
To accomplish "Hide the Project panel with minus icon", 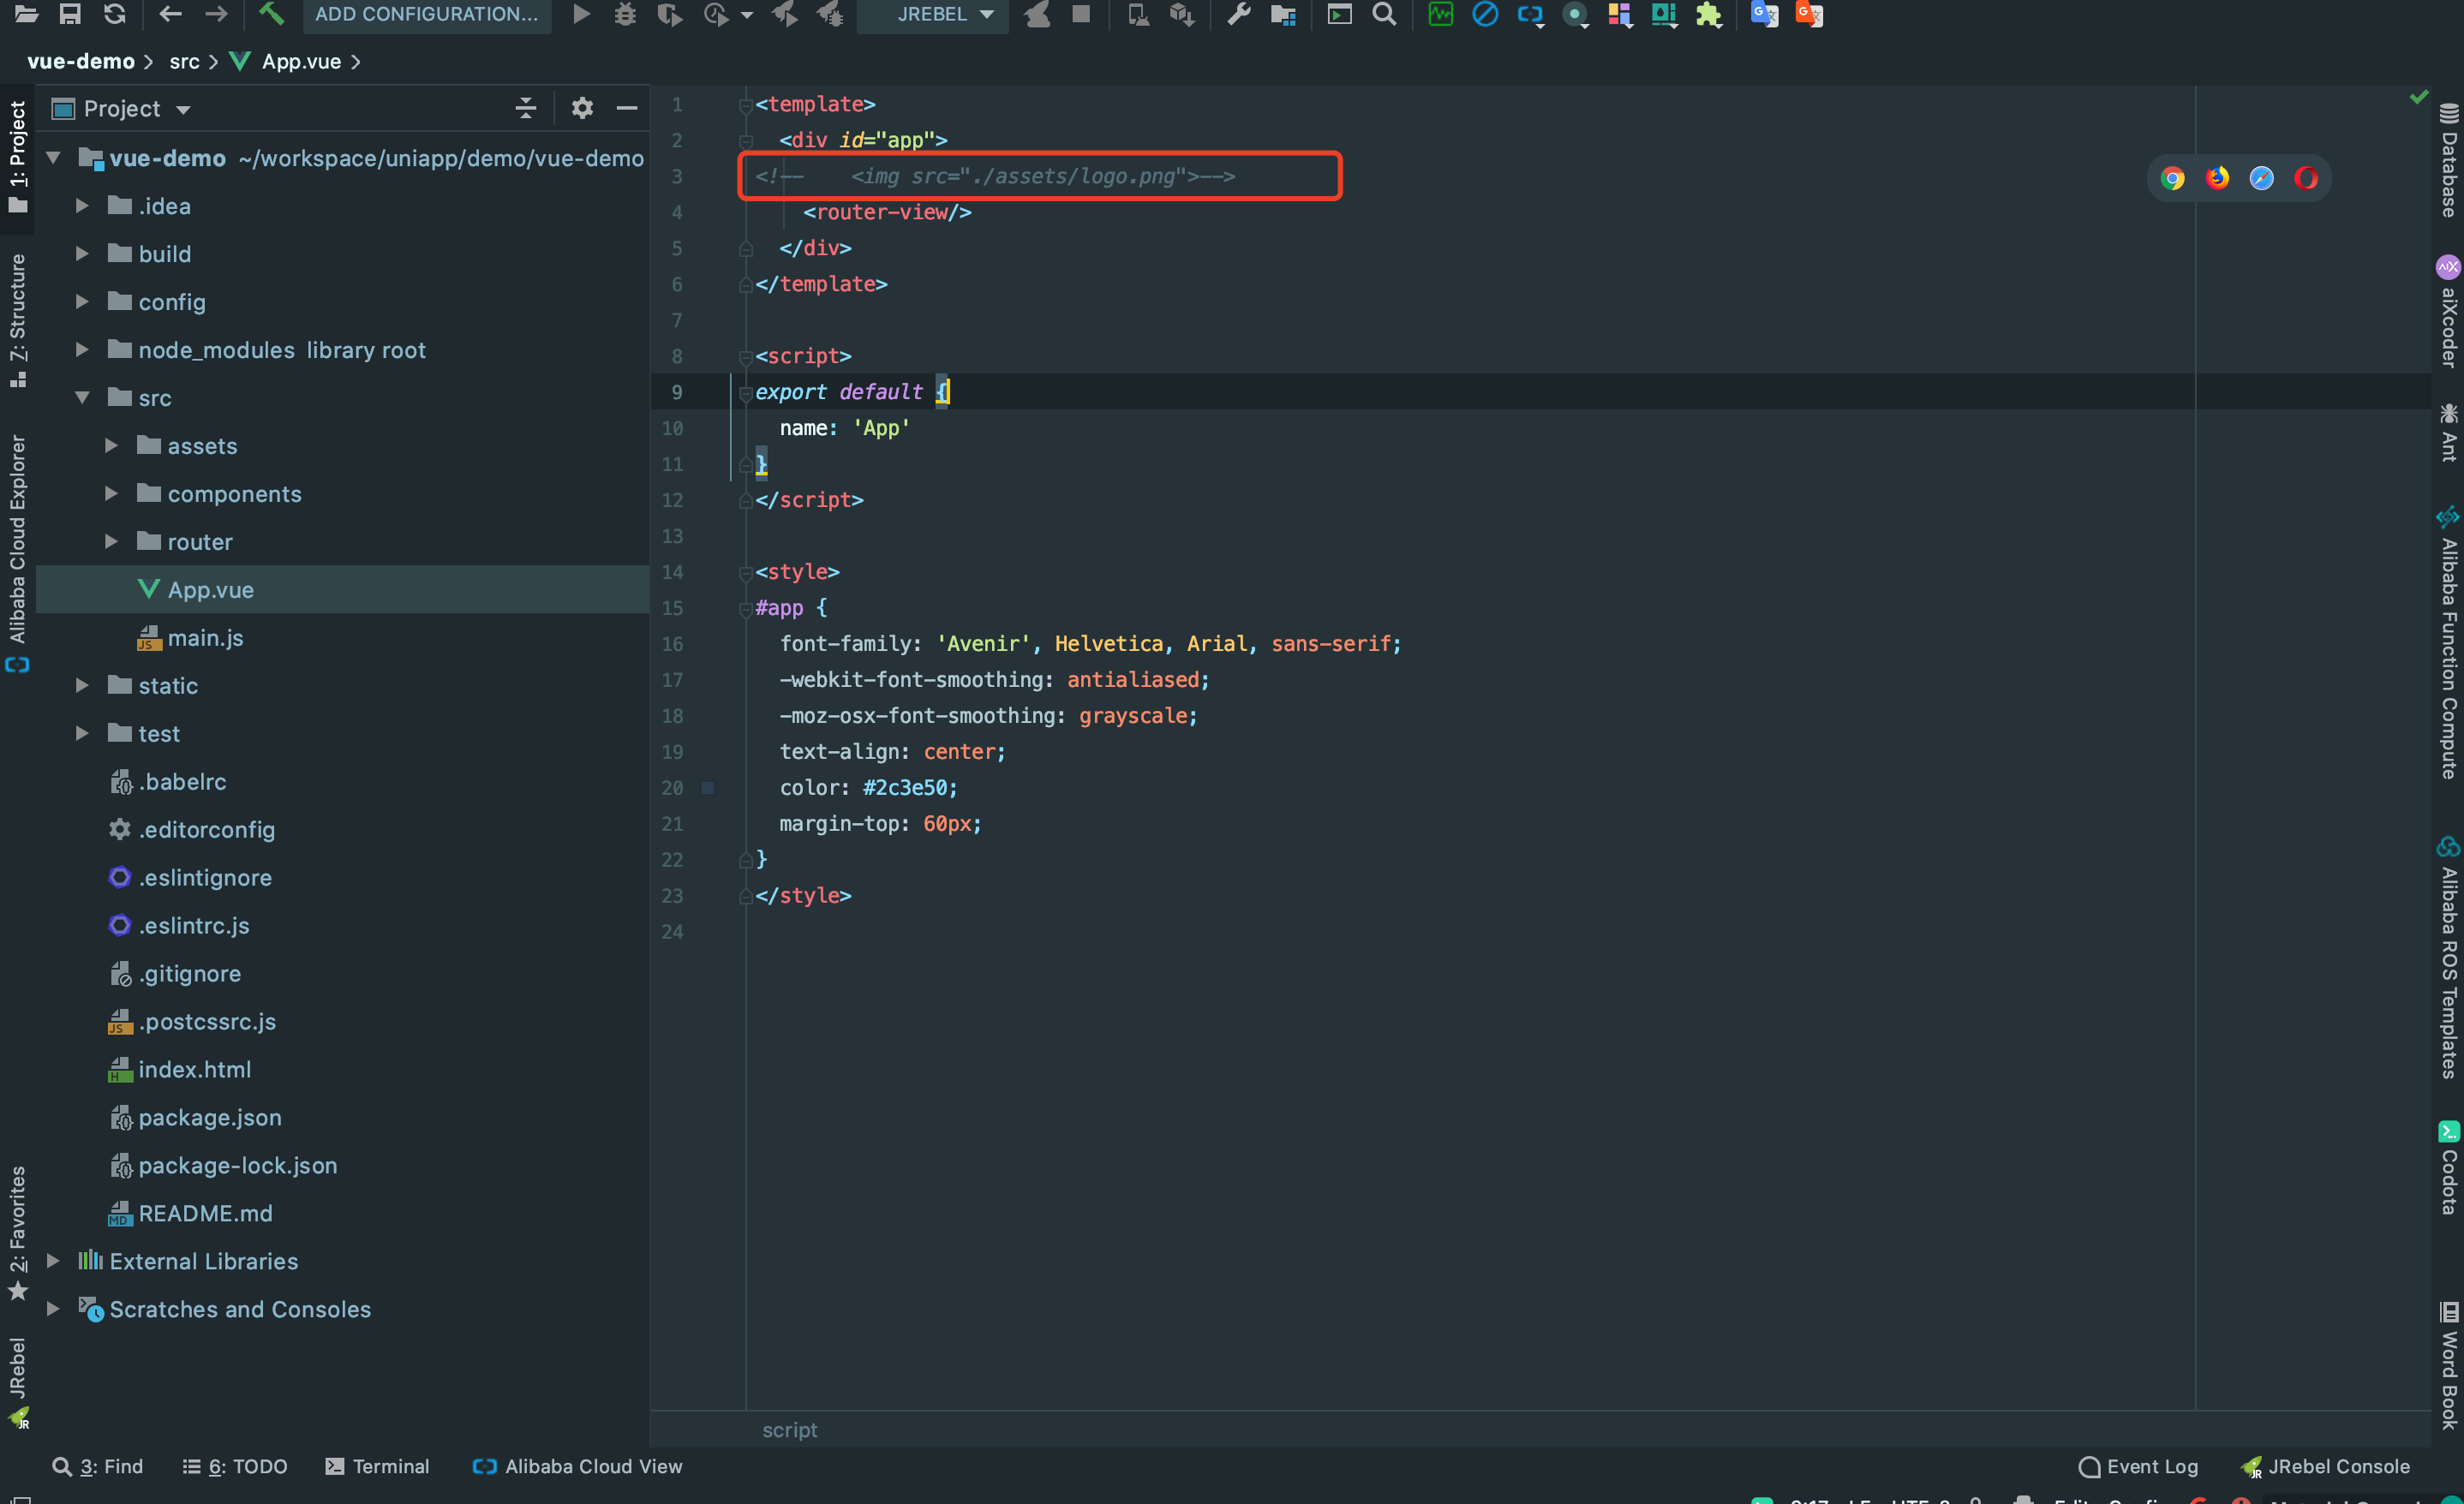I will 627,108.
